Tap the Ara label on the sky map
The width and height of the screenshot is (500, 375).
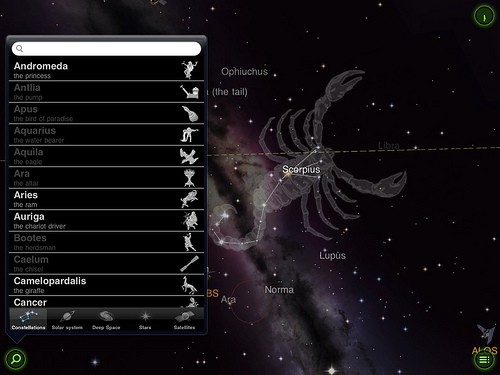tap(228, 299)
